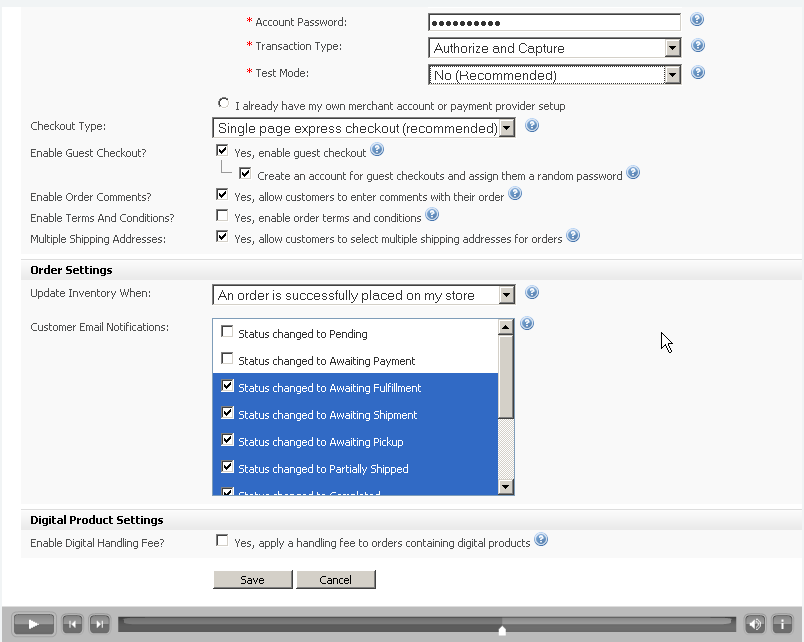This screenshot has width=804, height=642.
Task: Show help for Checkout Type dropdown
Action: coord(532,126)
